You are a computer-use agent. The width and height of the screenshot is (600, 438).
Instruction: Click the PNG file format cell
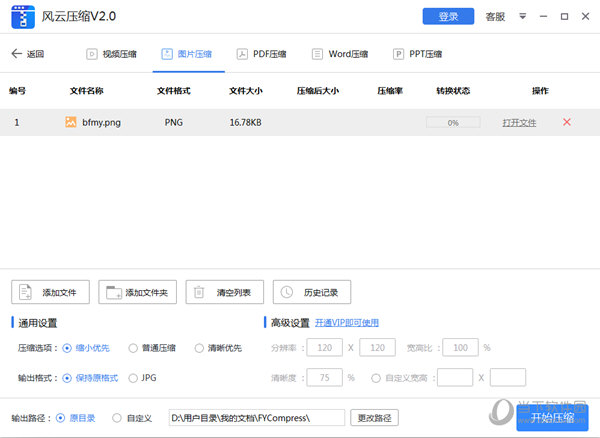click(x=173, y=122)
